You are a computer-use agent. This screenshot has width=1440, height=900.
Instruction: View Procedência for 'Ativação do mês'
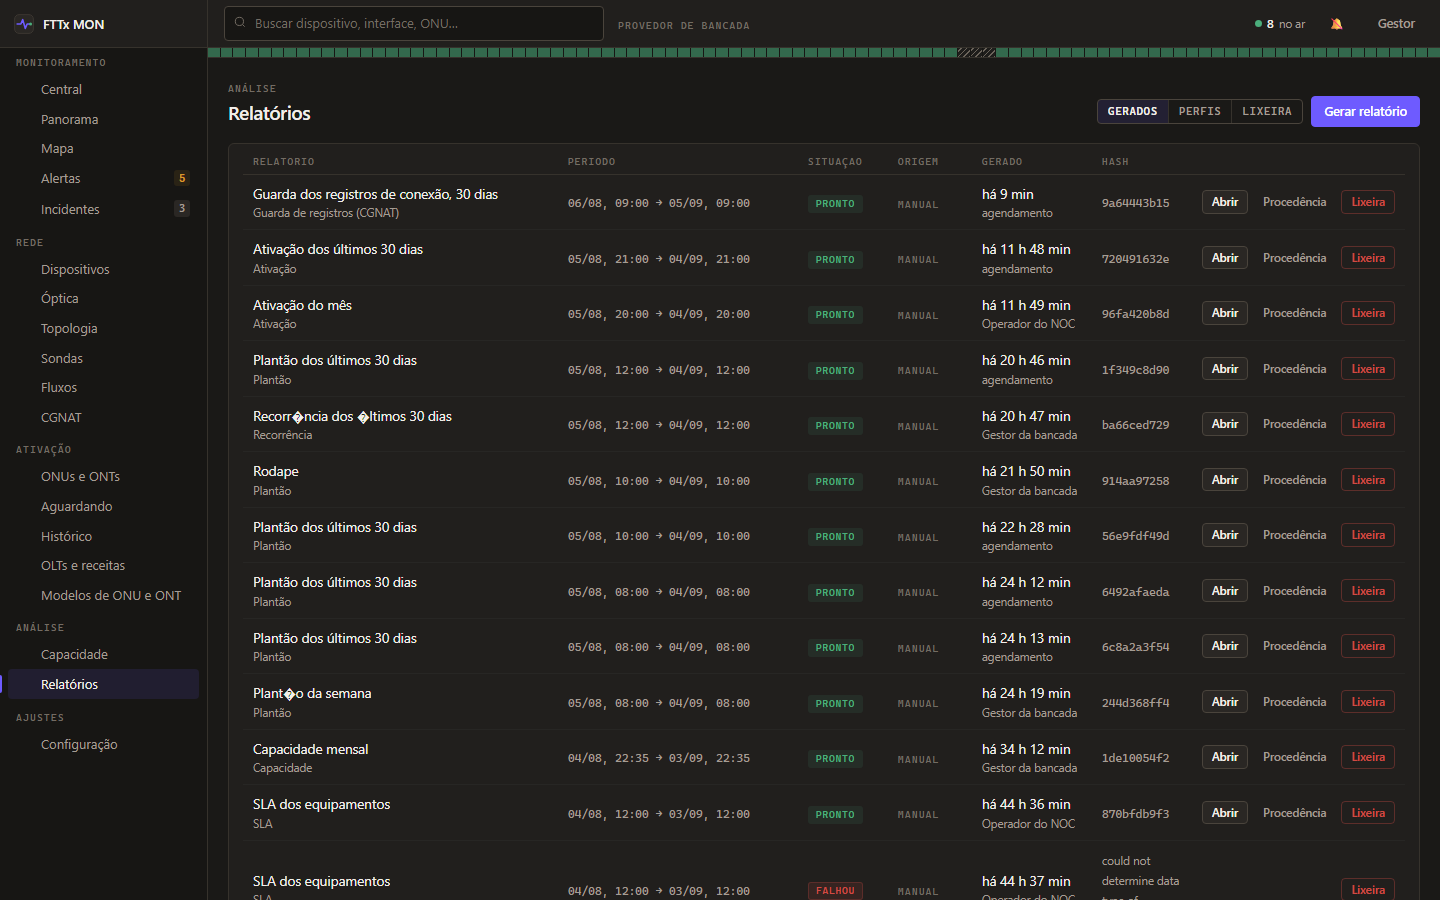point(1294,313)
